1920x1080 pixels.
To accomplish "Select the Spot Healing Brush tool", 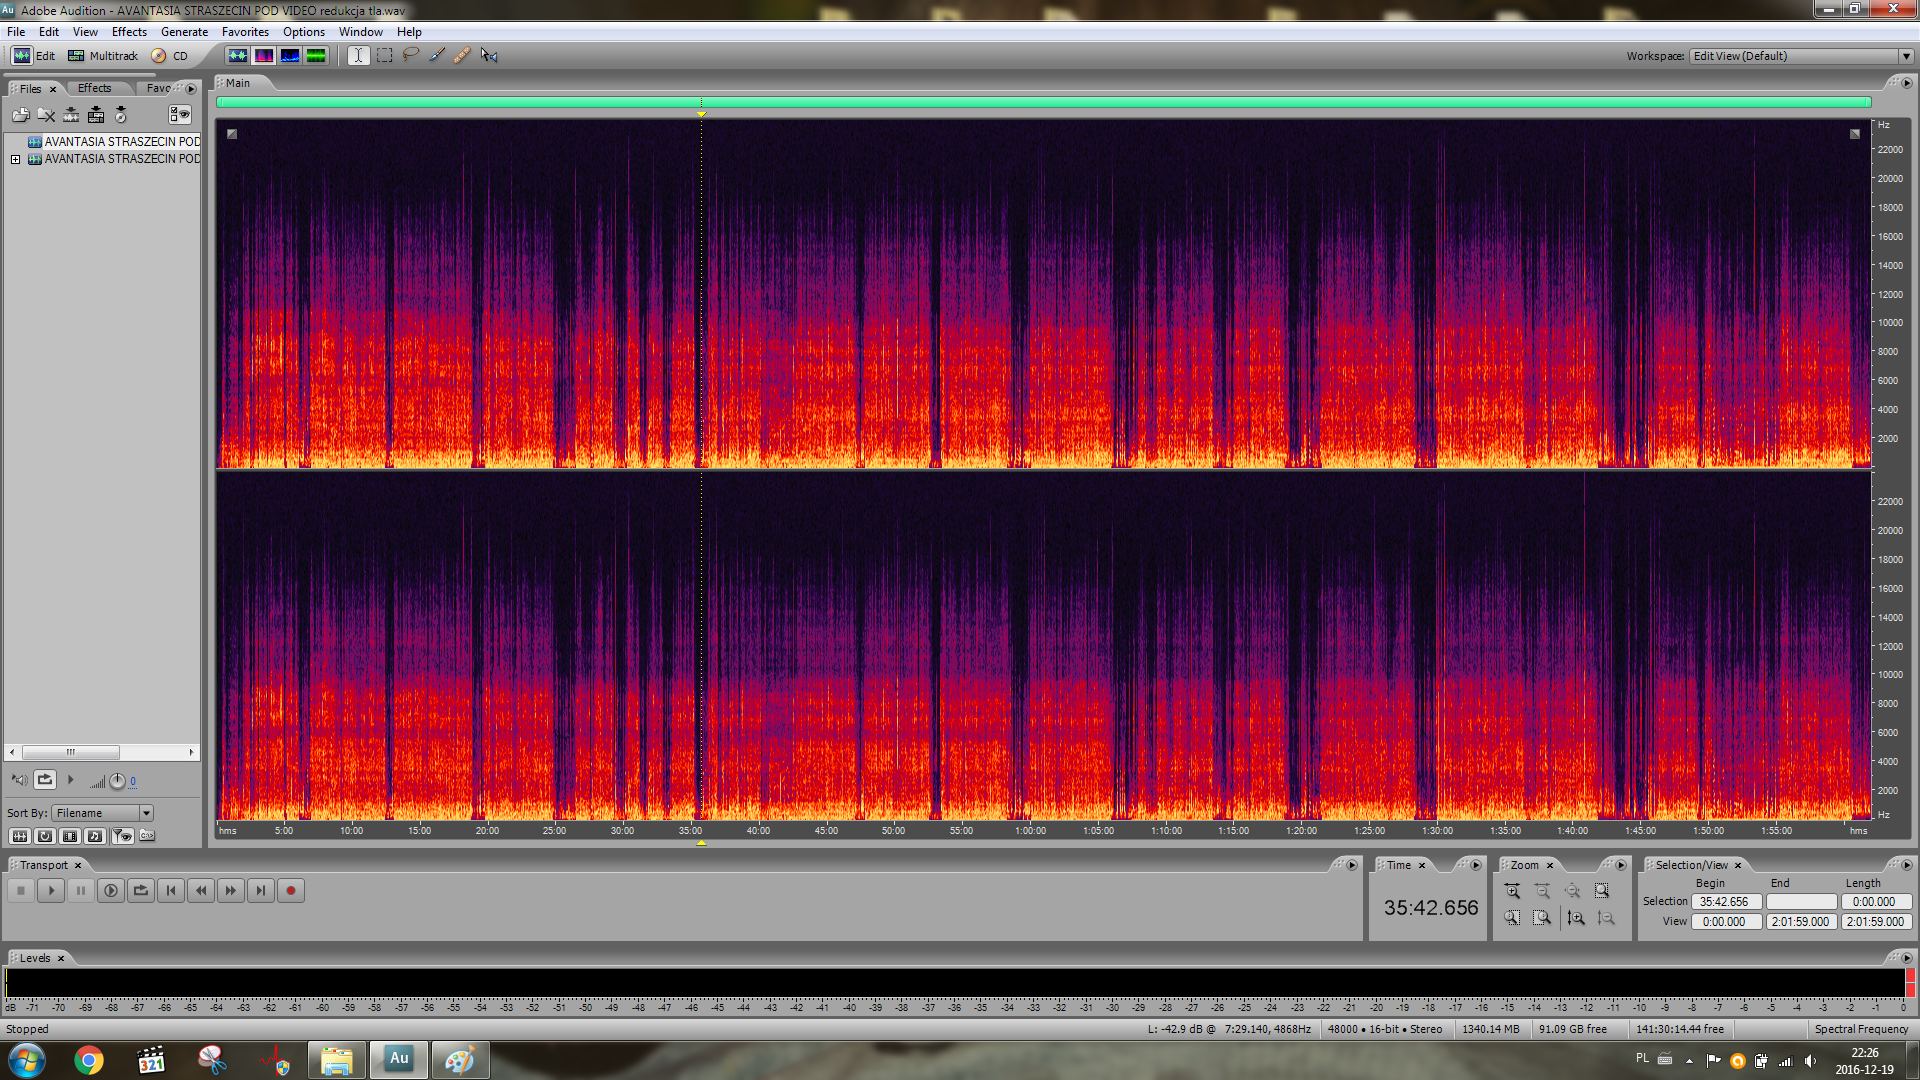I will tap(462, 56).
